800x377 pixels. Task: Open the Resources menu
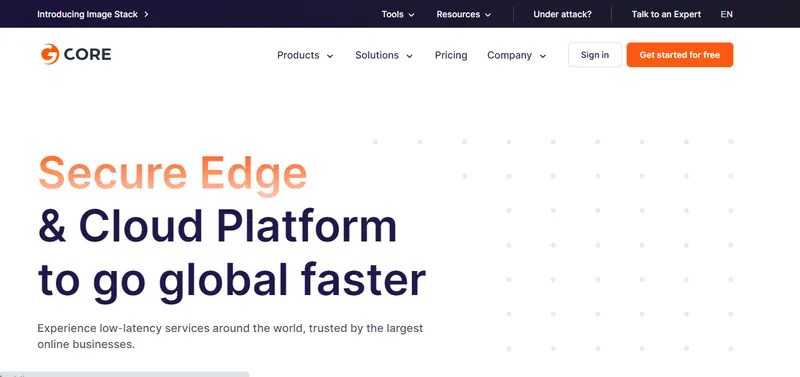point(463,14)
